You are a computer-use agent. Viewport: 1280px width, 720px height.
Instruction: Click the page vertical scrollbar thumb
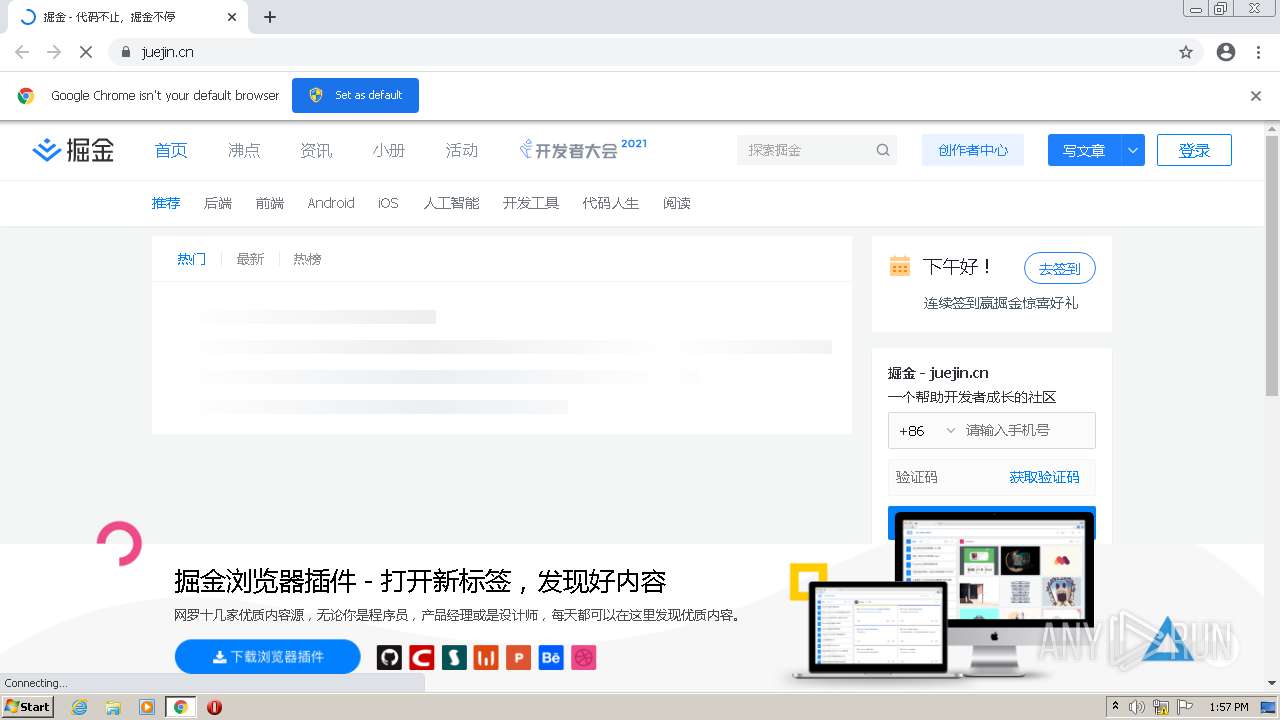(1272, 266)
